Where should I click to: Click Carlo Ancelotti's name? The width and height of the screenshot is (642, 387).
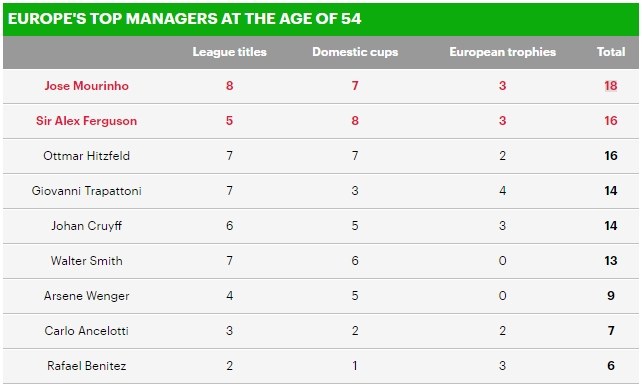click(x=86, y=331)
